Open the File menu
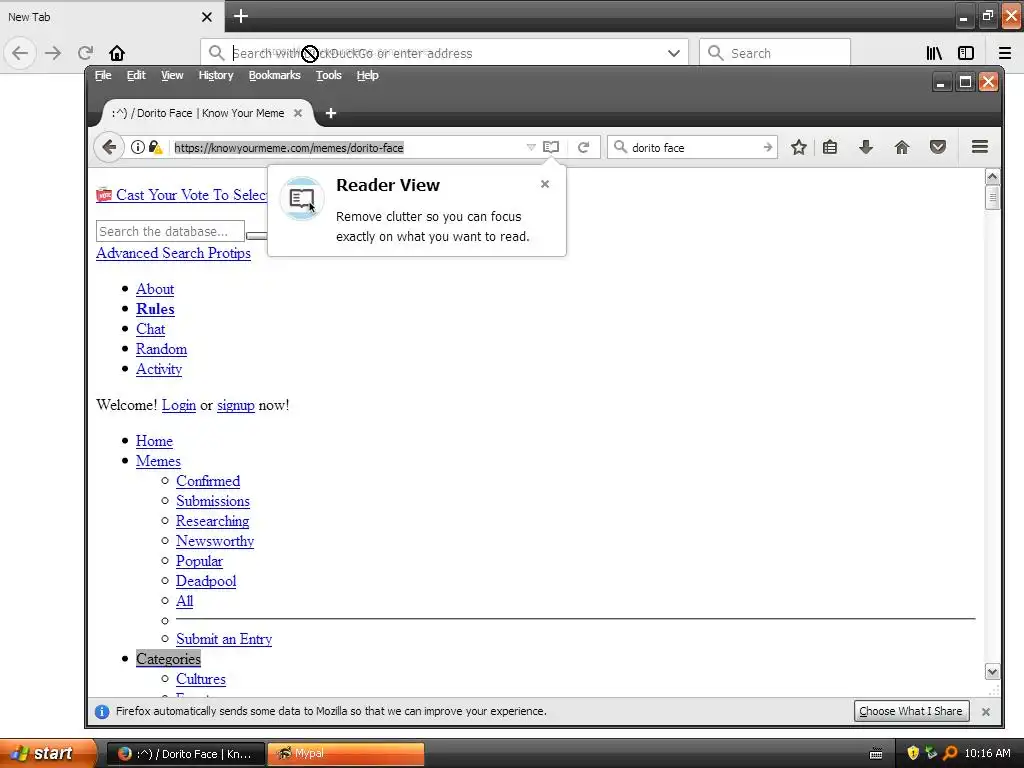The height and width of the screenshot is (768, 1024). pyautogui.click(x=103, y=75)
